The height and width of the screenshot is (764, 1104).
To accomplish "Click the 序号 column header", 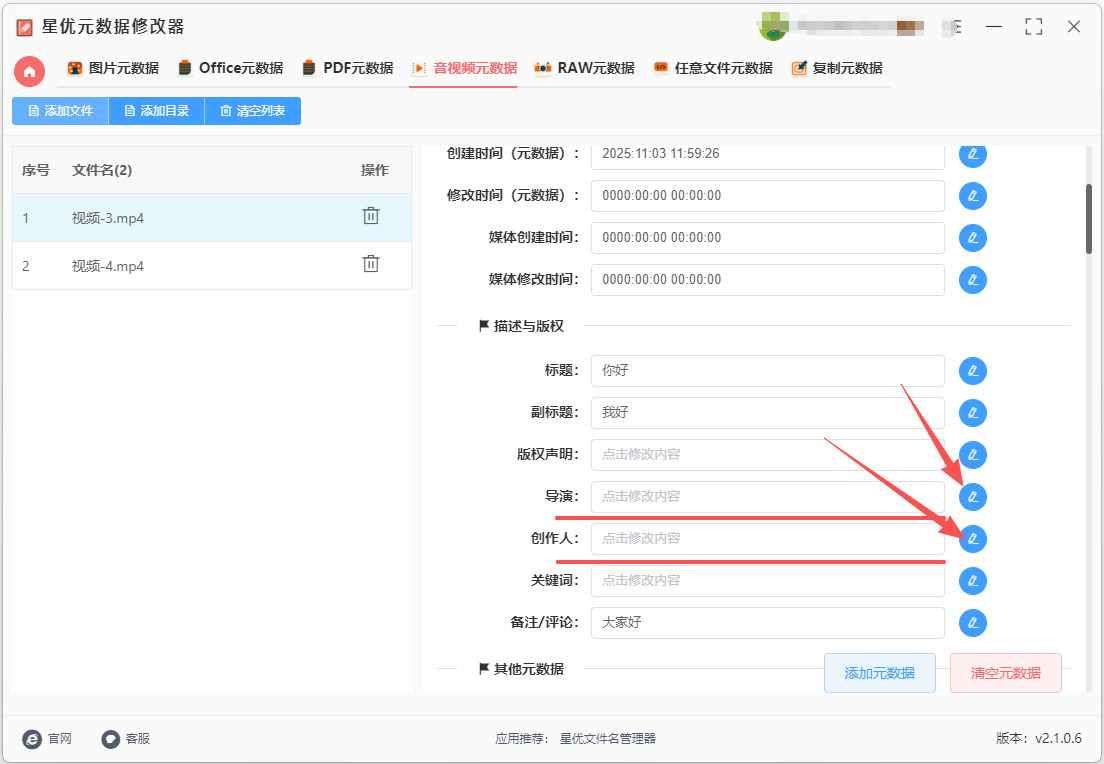I will (35, 170).
